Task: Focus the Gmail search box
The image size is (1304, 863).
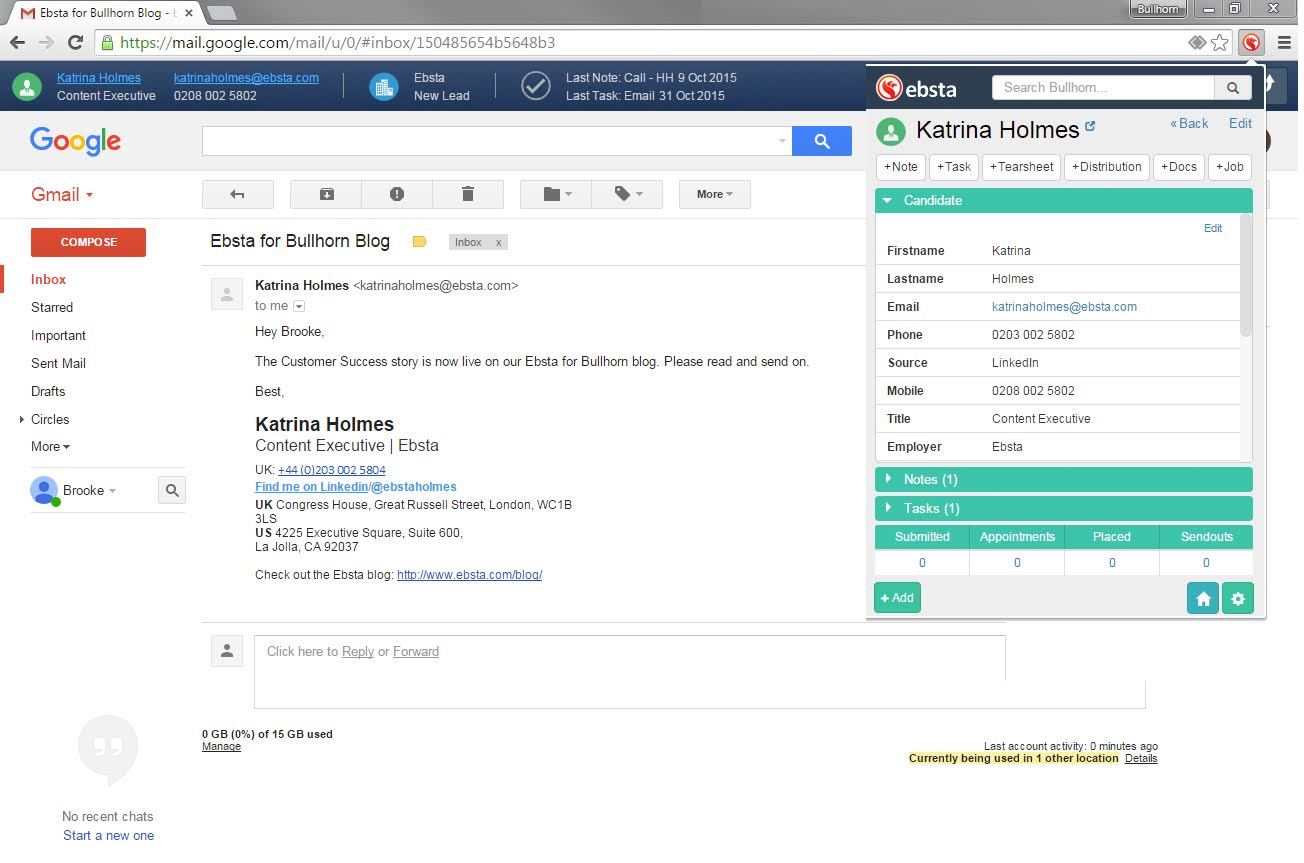Action: (497, 141)
